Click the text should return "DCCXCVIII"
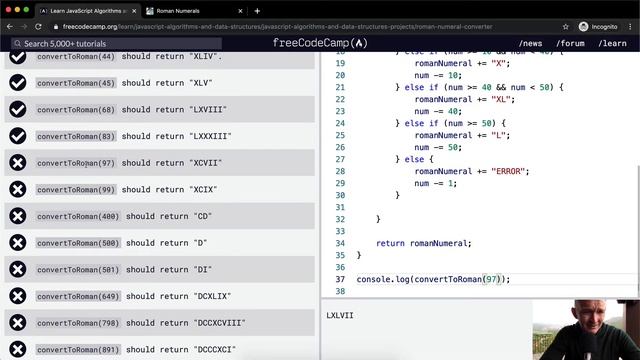This screenshot has height=360, width=640. coord(186,323)
